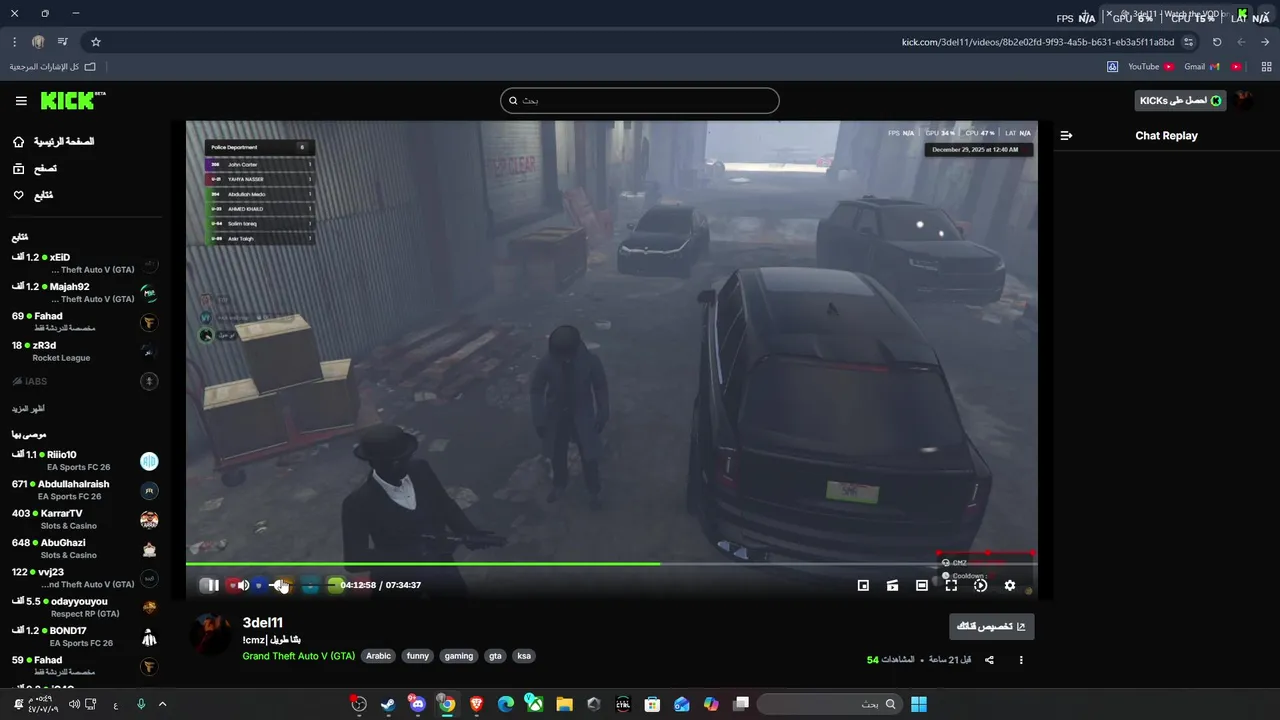Screen dimensions: 1280x720
Task: Mute the video player volume
Action: pyautogui.click(x=242, y=585)
